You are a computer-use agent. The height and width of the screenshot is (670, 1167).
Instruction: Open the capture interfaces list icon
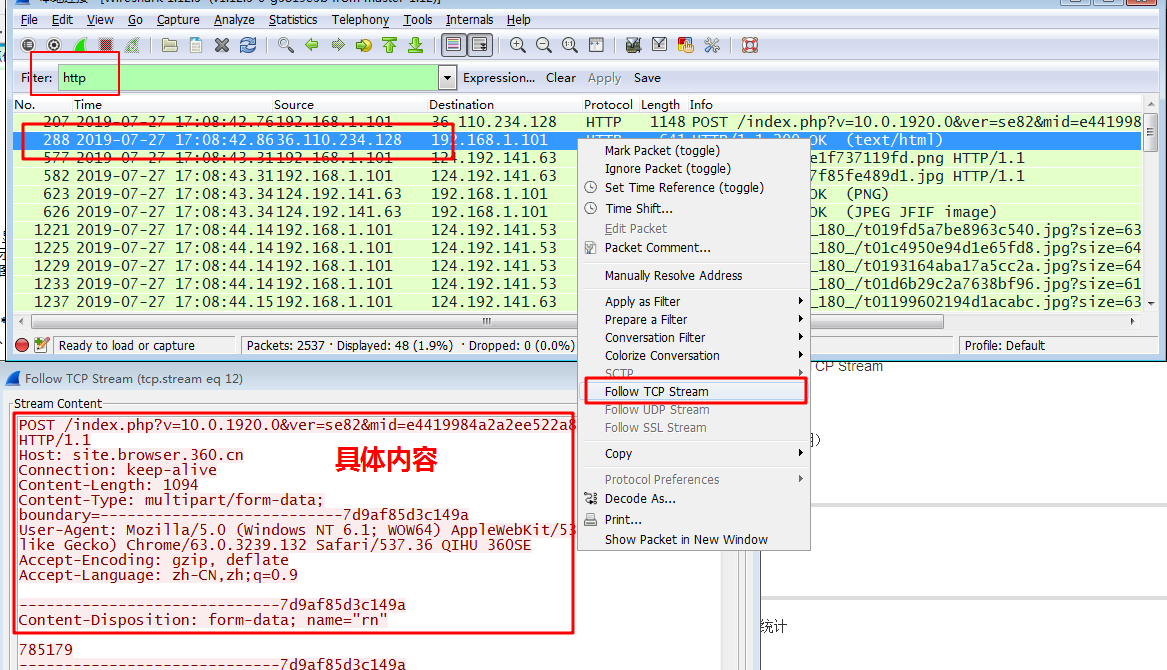[x=28, y=45]
